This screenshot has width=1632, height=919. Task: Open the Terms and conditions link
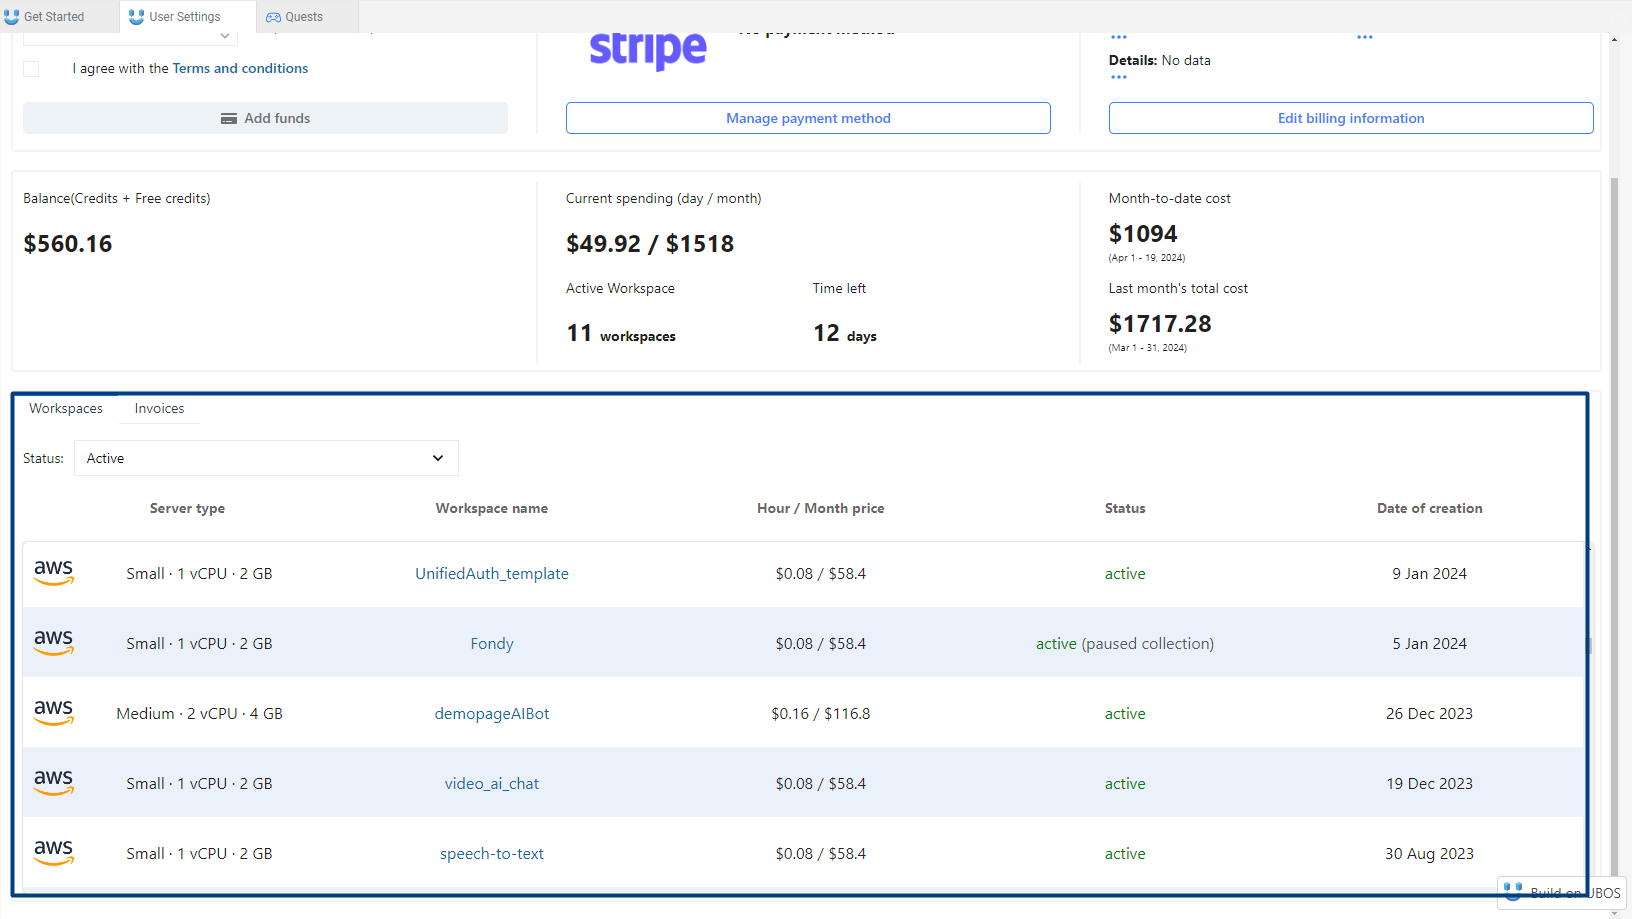240,68
